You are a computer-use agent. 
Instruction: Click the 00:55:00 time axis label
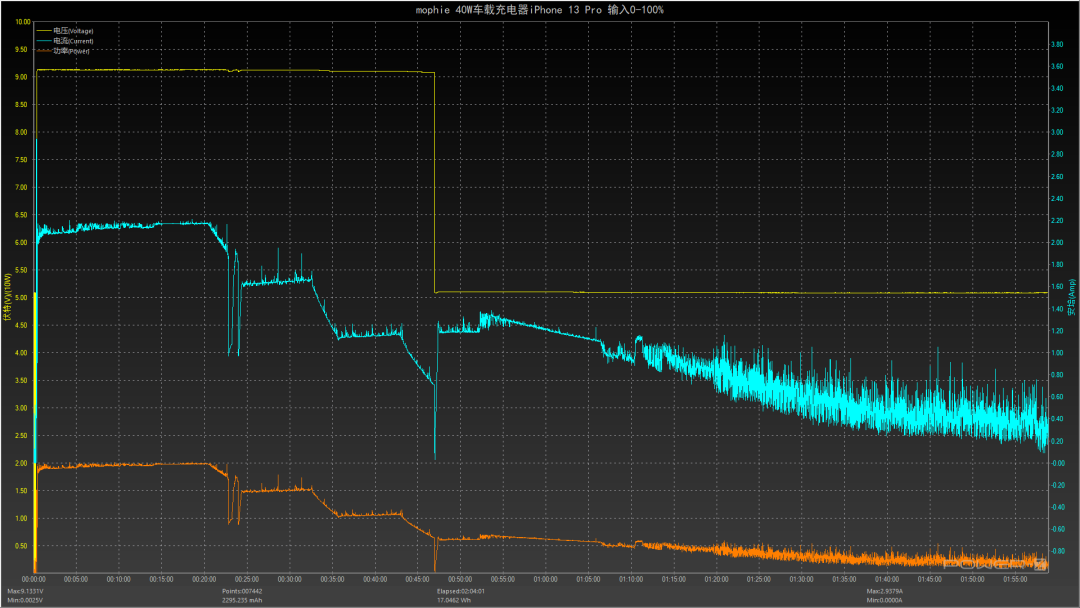[503, 580]
